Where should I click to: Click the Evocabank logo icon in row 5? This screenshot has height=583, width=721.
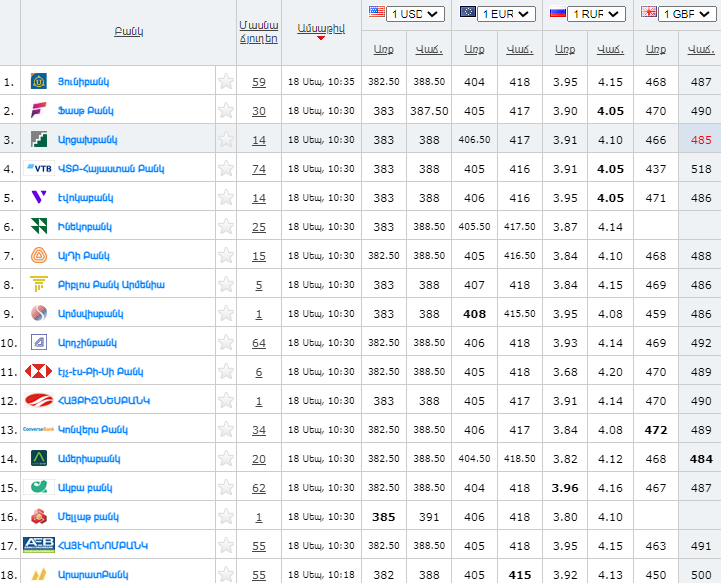tap(39, 197)
